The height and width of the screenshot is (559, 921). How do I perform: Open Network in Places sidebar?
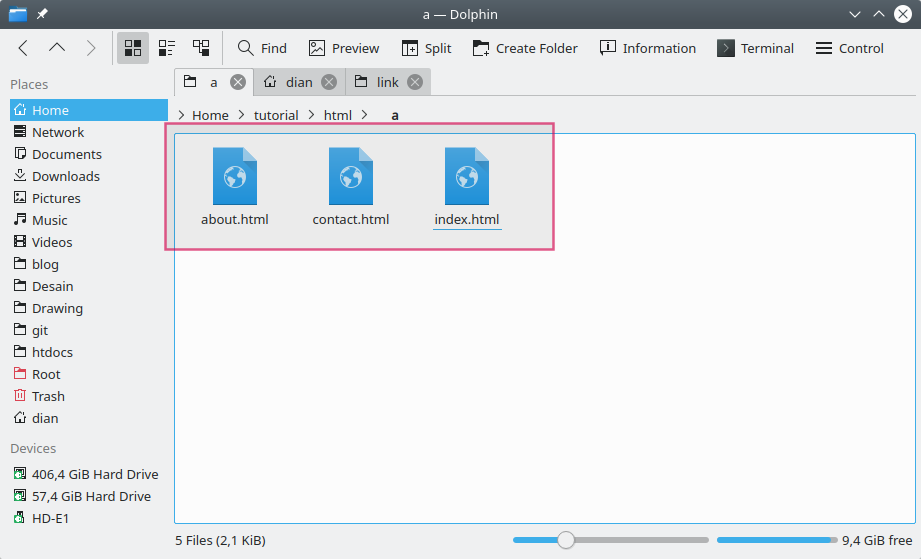point(89,132)
